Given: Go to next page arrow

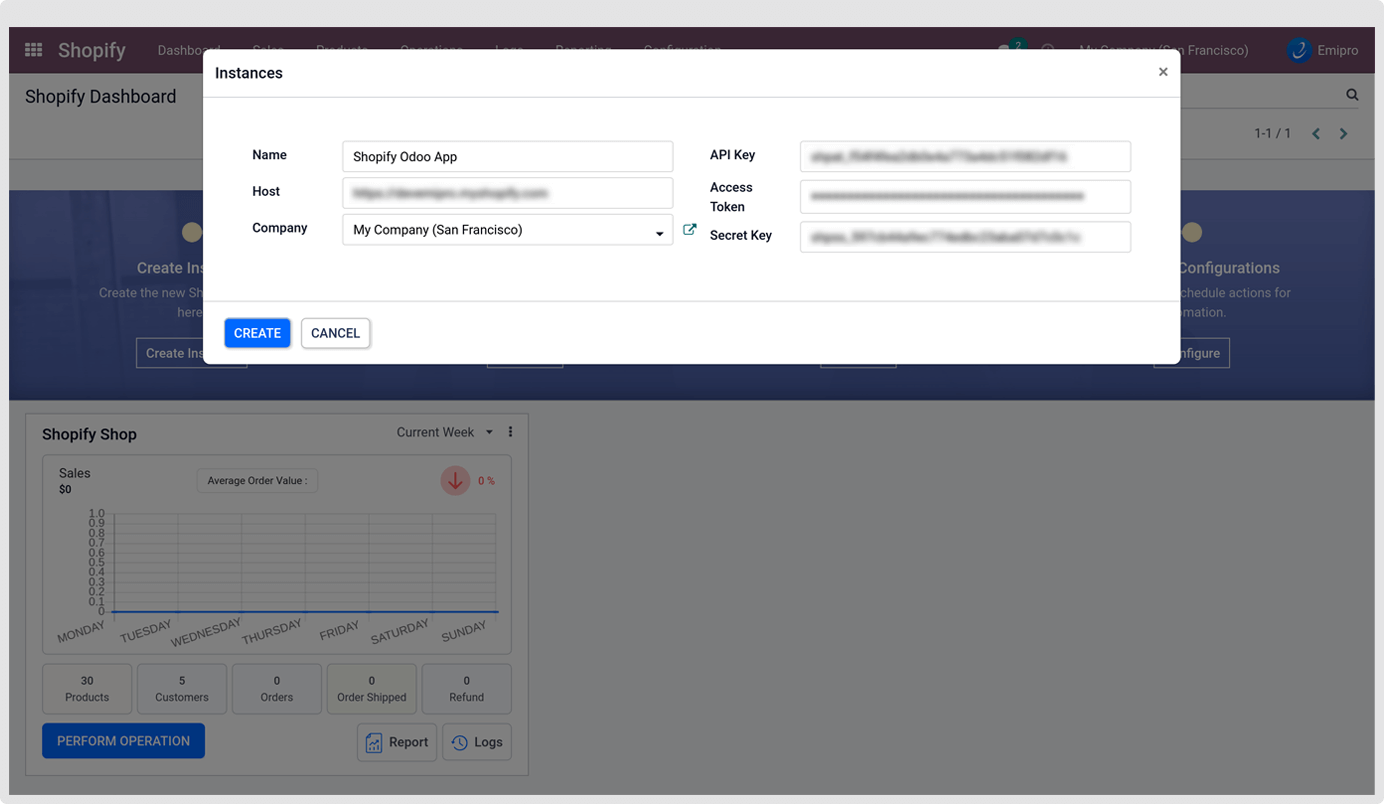Looking at the screenshot, I should [x=1343, y=134].
